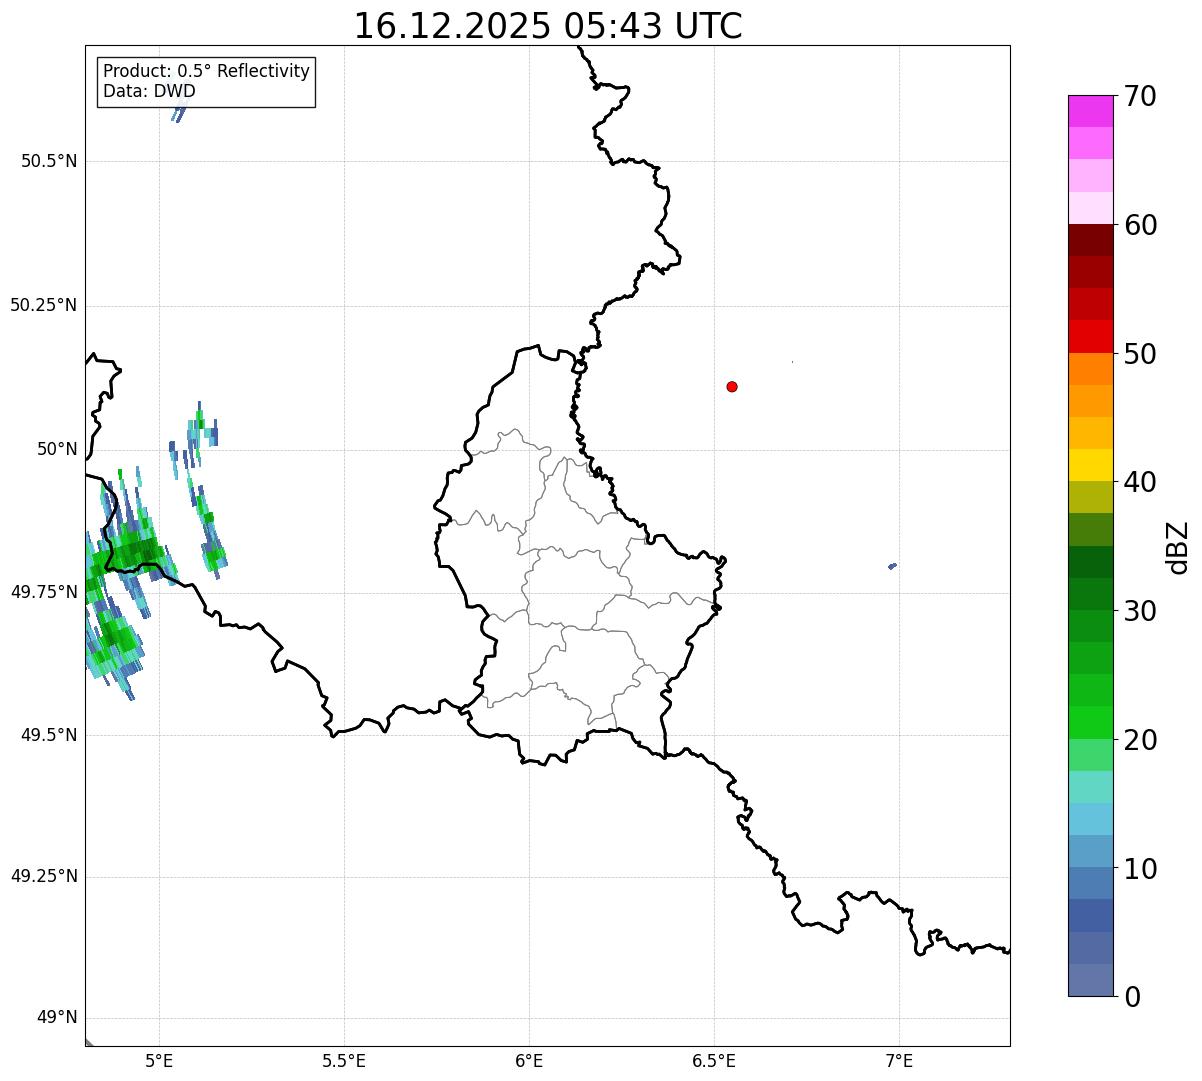The width and height of the screenshot is (1202, 1081).
Task: Click the 49.25°N latitude label
Action: pos(43,876)
